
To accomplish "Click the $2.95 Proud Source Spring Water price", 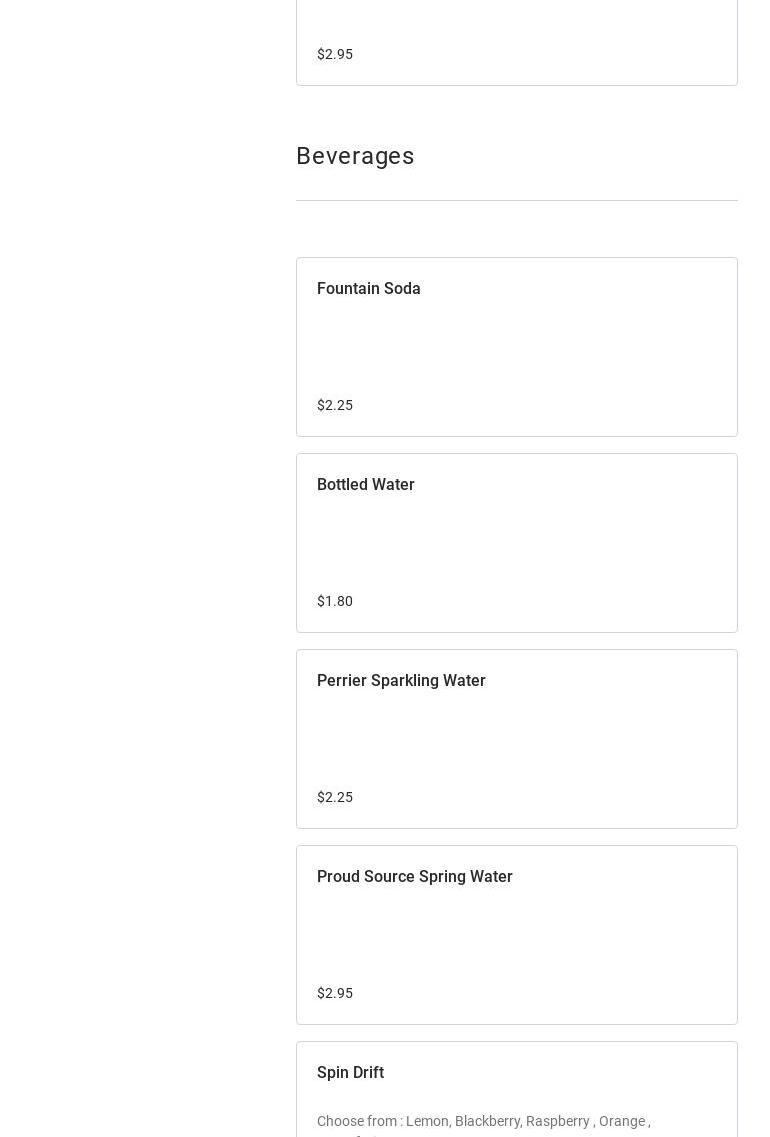I will point(335,993).
